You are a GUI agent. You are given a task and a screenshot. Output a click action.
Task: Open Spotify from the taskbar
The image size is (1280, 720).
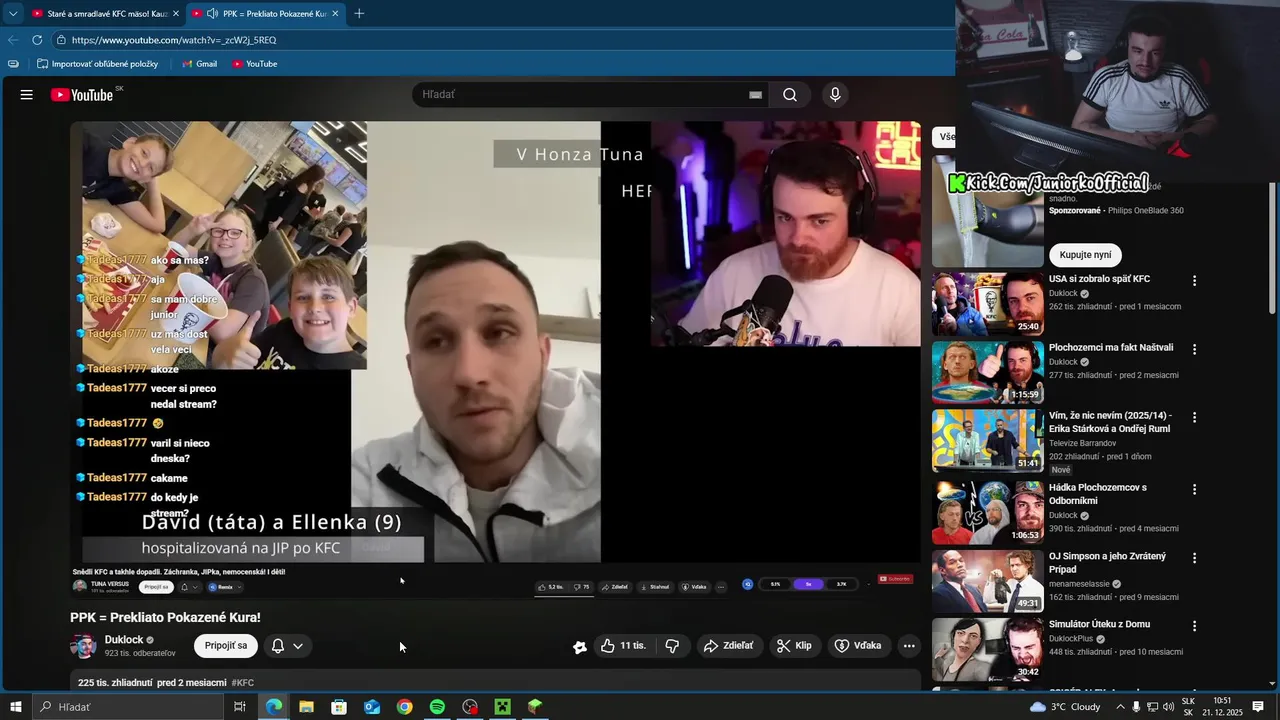point(437,707)
